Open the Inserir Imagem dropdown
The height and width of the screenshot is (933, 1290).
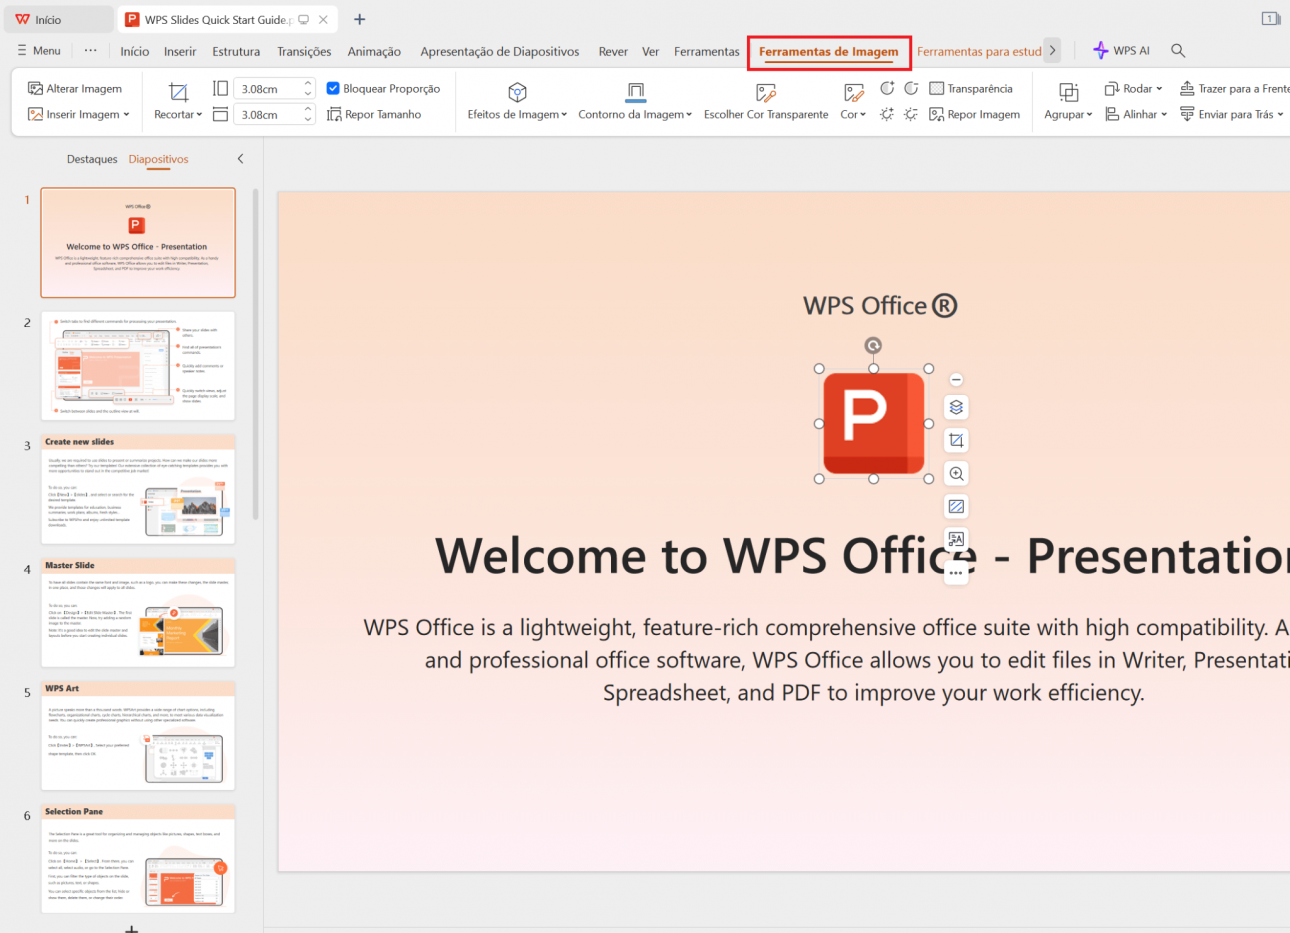[79, 114]
